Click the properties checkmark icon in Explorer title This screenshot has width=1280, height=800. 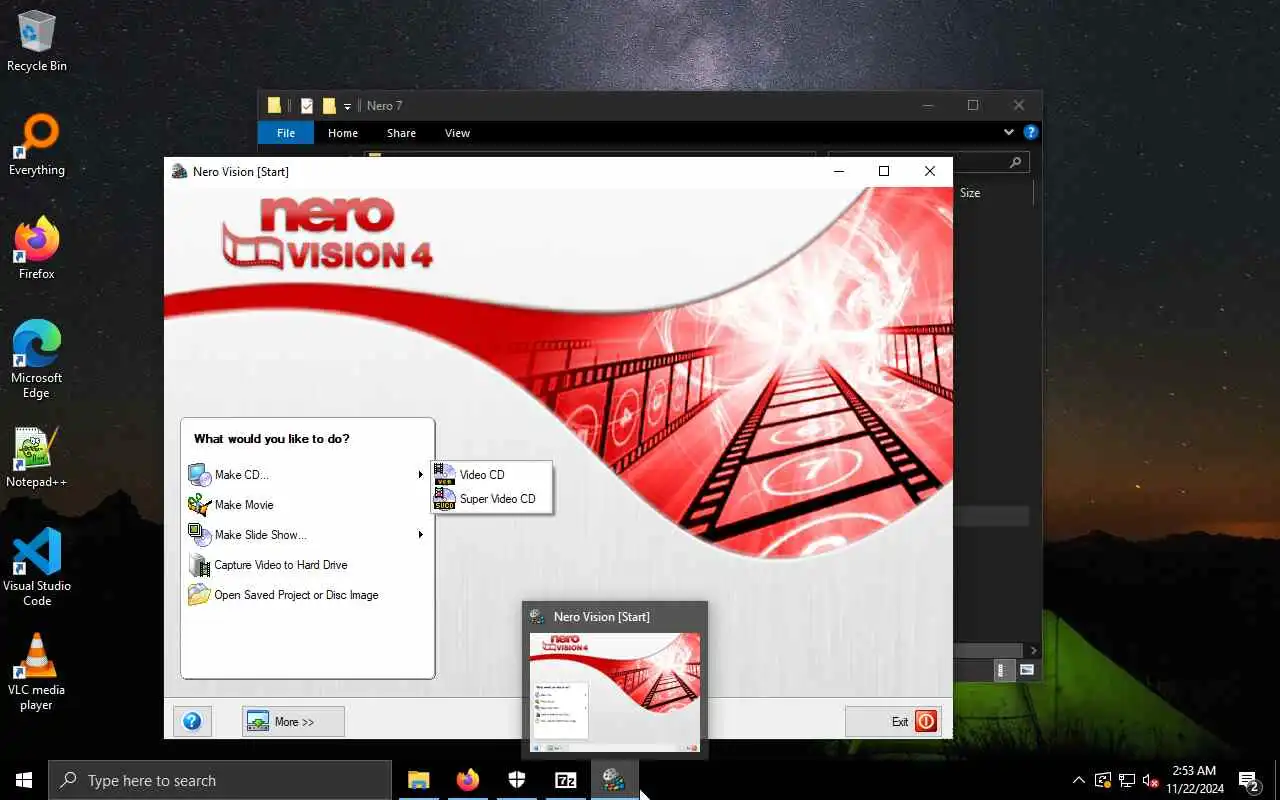click(307, 105)
